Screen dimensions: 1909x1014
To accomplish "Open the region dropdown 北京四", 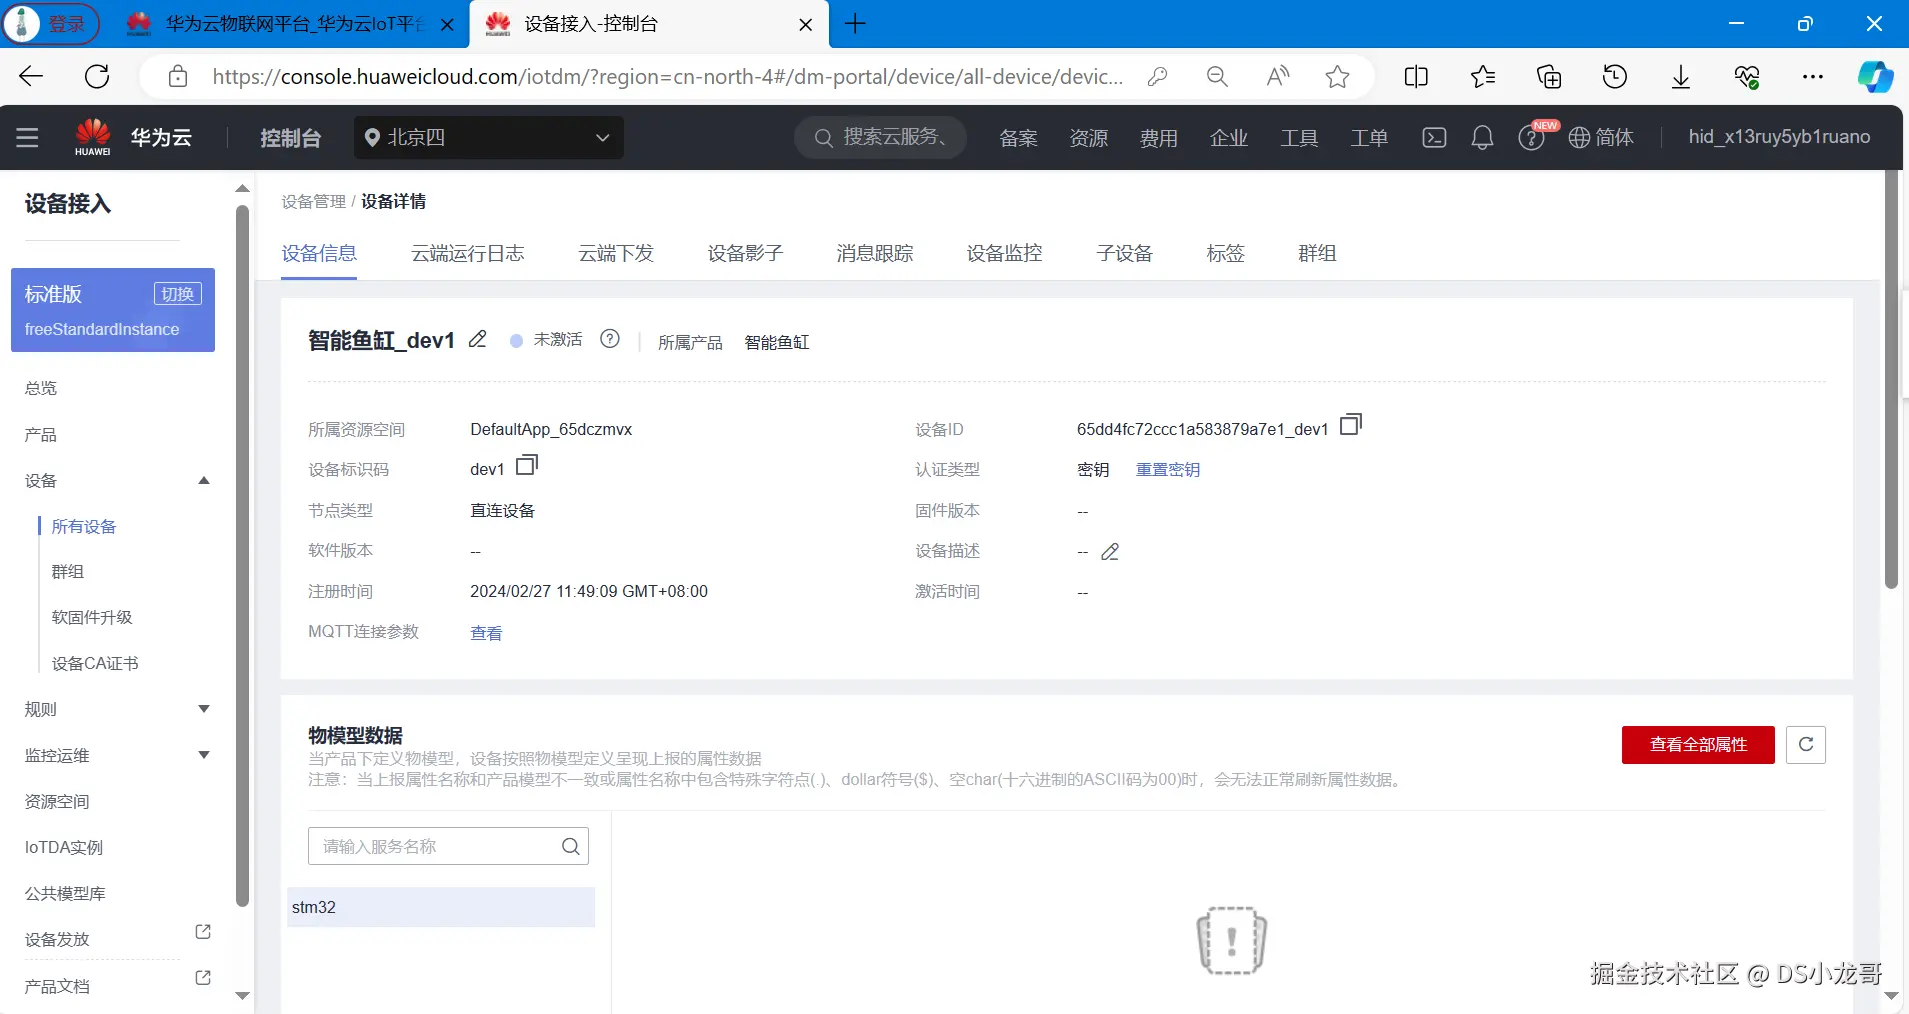I will [x=489, y=138].
